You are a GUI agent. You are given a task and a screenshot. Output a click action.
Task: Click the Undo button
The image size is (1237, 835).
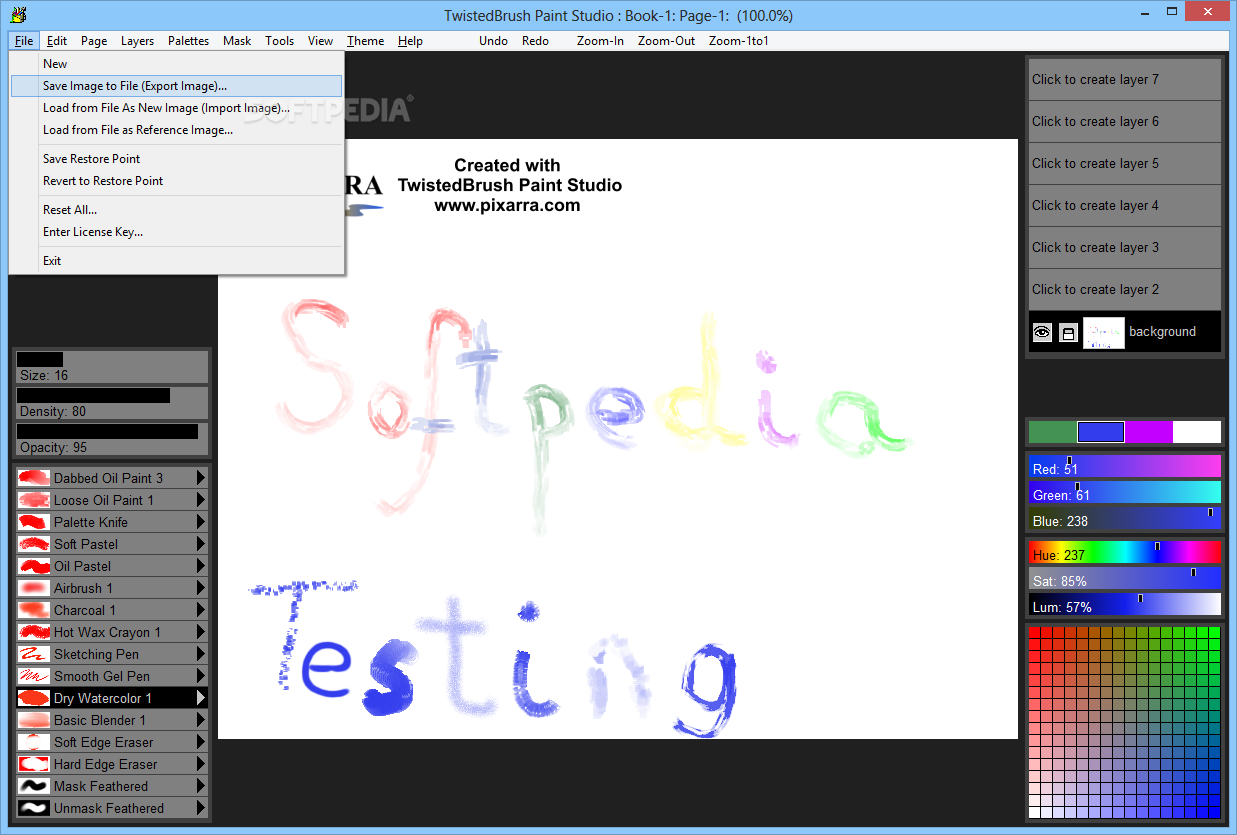click(493, 41)
